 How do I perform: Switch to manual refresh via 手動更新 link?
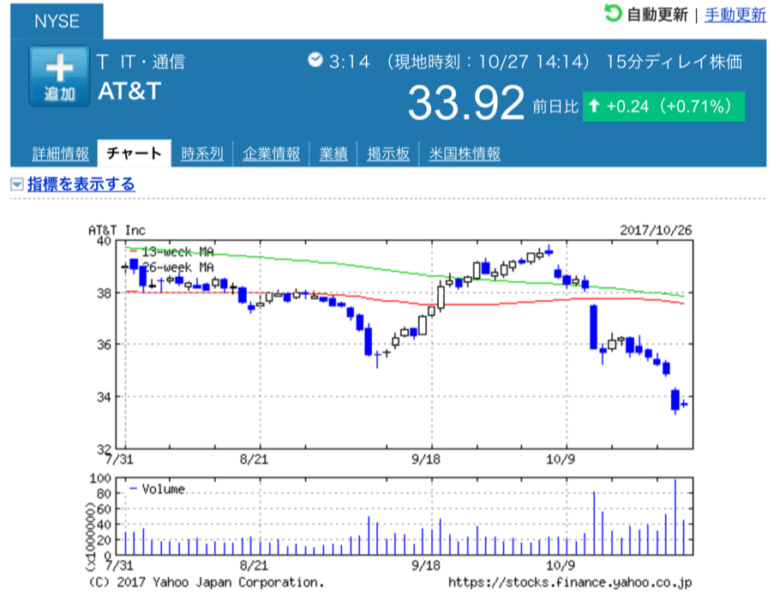click(x=735, y=15)
